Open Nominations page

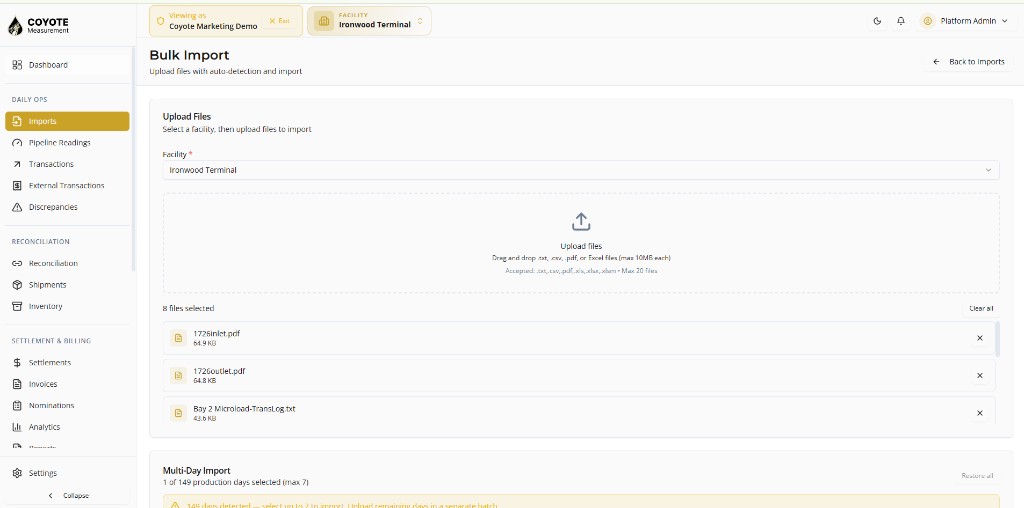click(x=67, y=405)
